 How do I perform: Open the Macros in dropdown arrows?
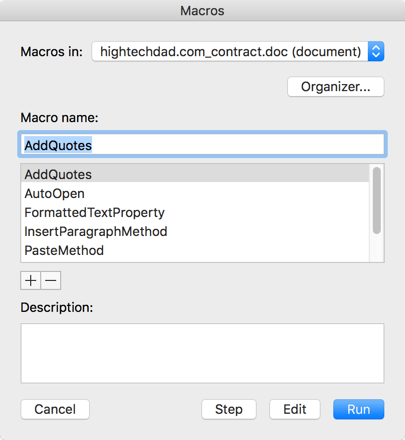pyautogui.click(x=376, y=51)
